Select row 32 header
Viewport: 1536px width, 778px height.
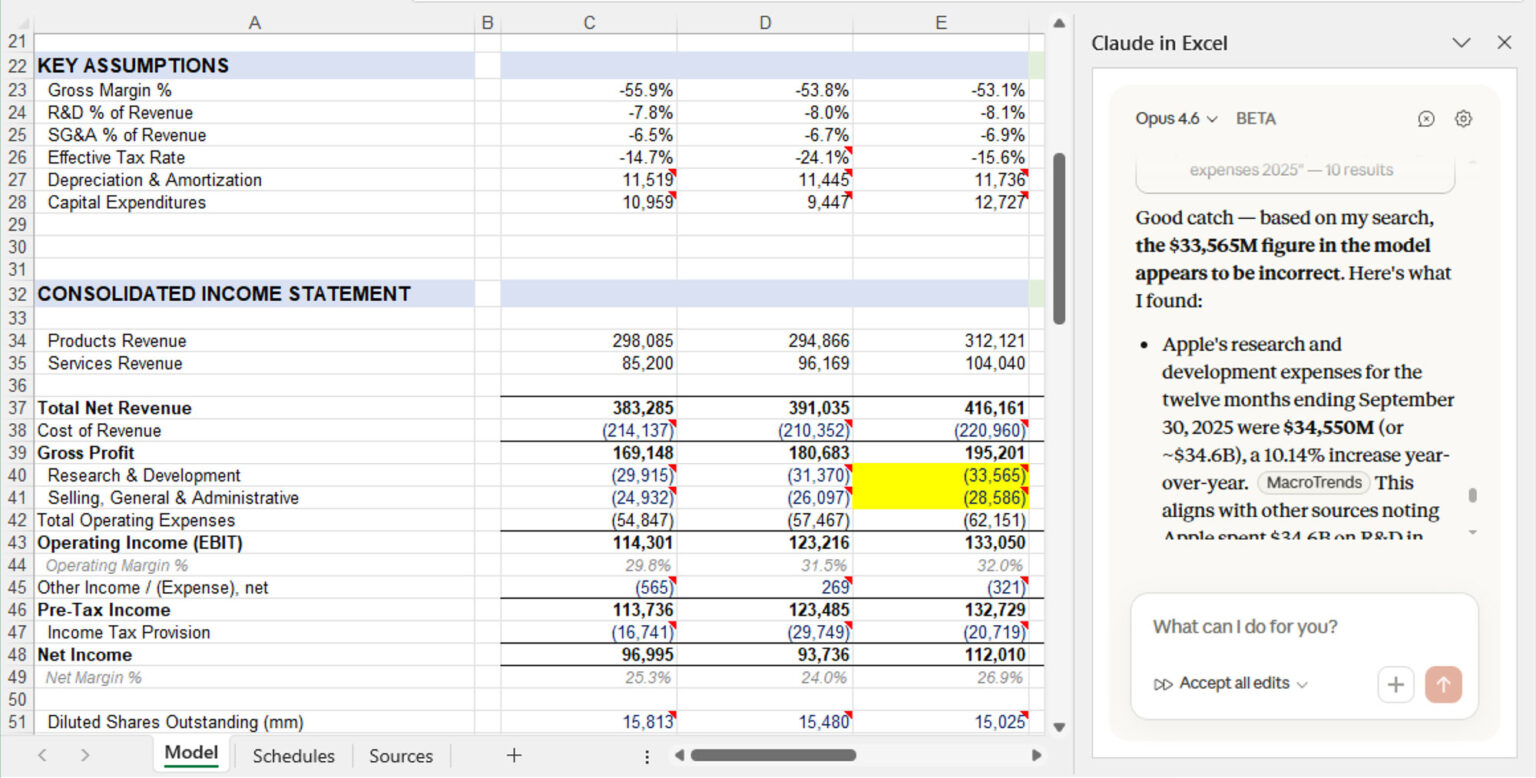[17, 294]
